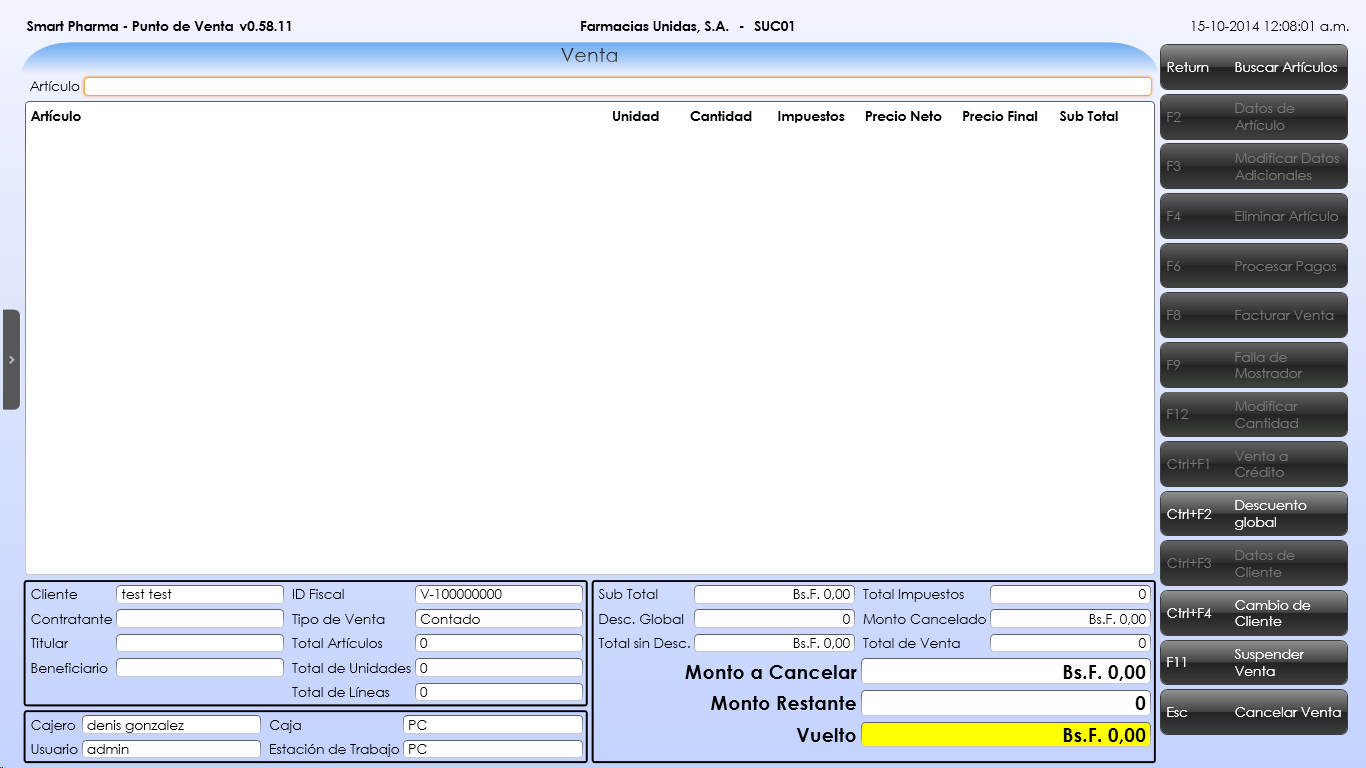Click the Caja field
The width and height of the screenshot is (1366, 768).
[493, 725]
